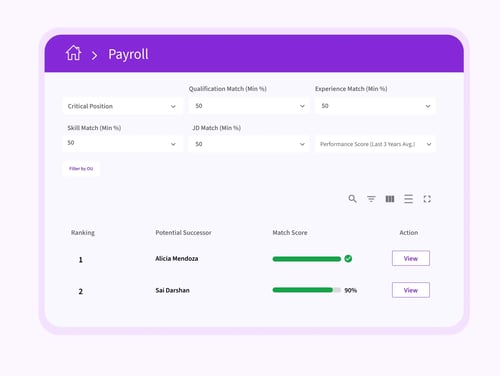Click ranking number 1
500x376 pixels.
point(80,260)
